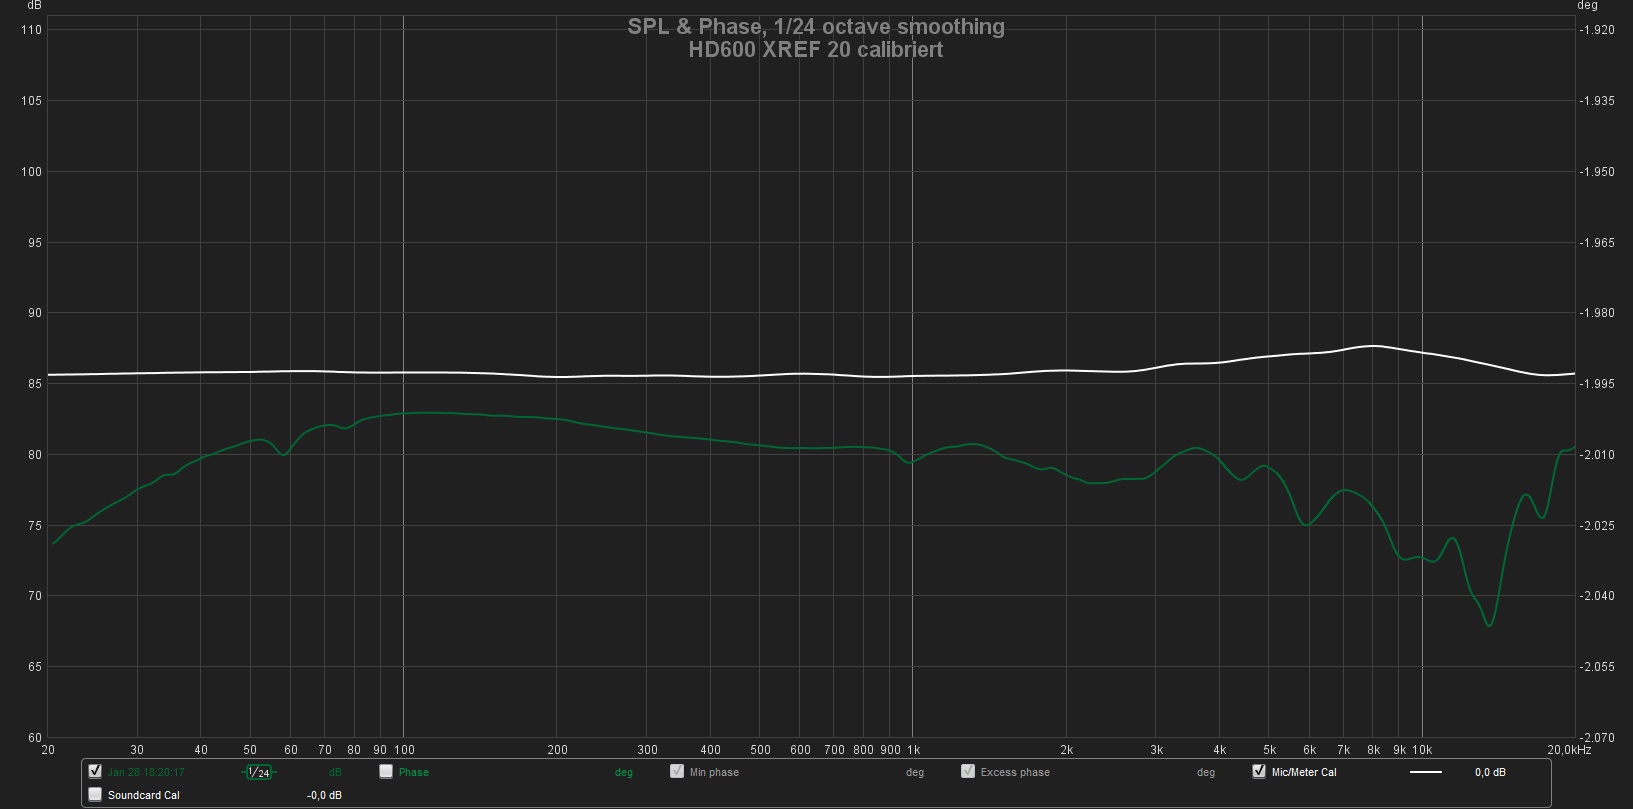Click the 100 Hz frequency axis label
Image resolution: width=1633 pixels, height=809 pixels.
[403, 750]
